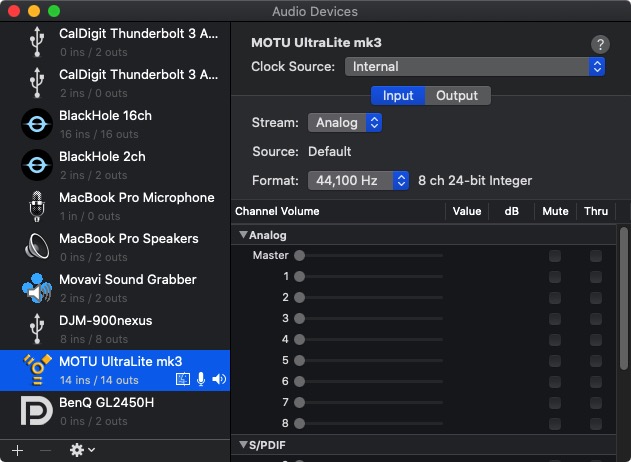The image size is (631, 462).
Task: Switch to the Output tab
Action: 457,96
